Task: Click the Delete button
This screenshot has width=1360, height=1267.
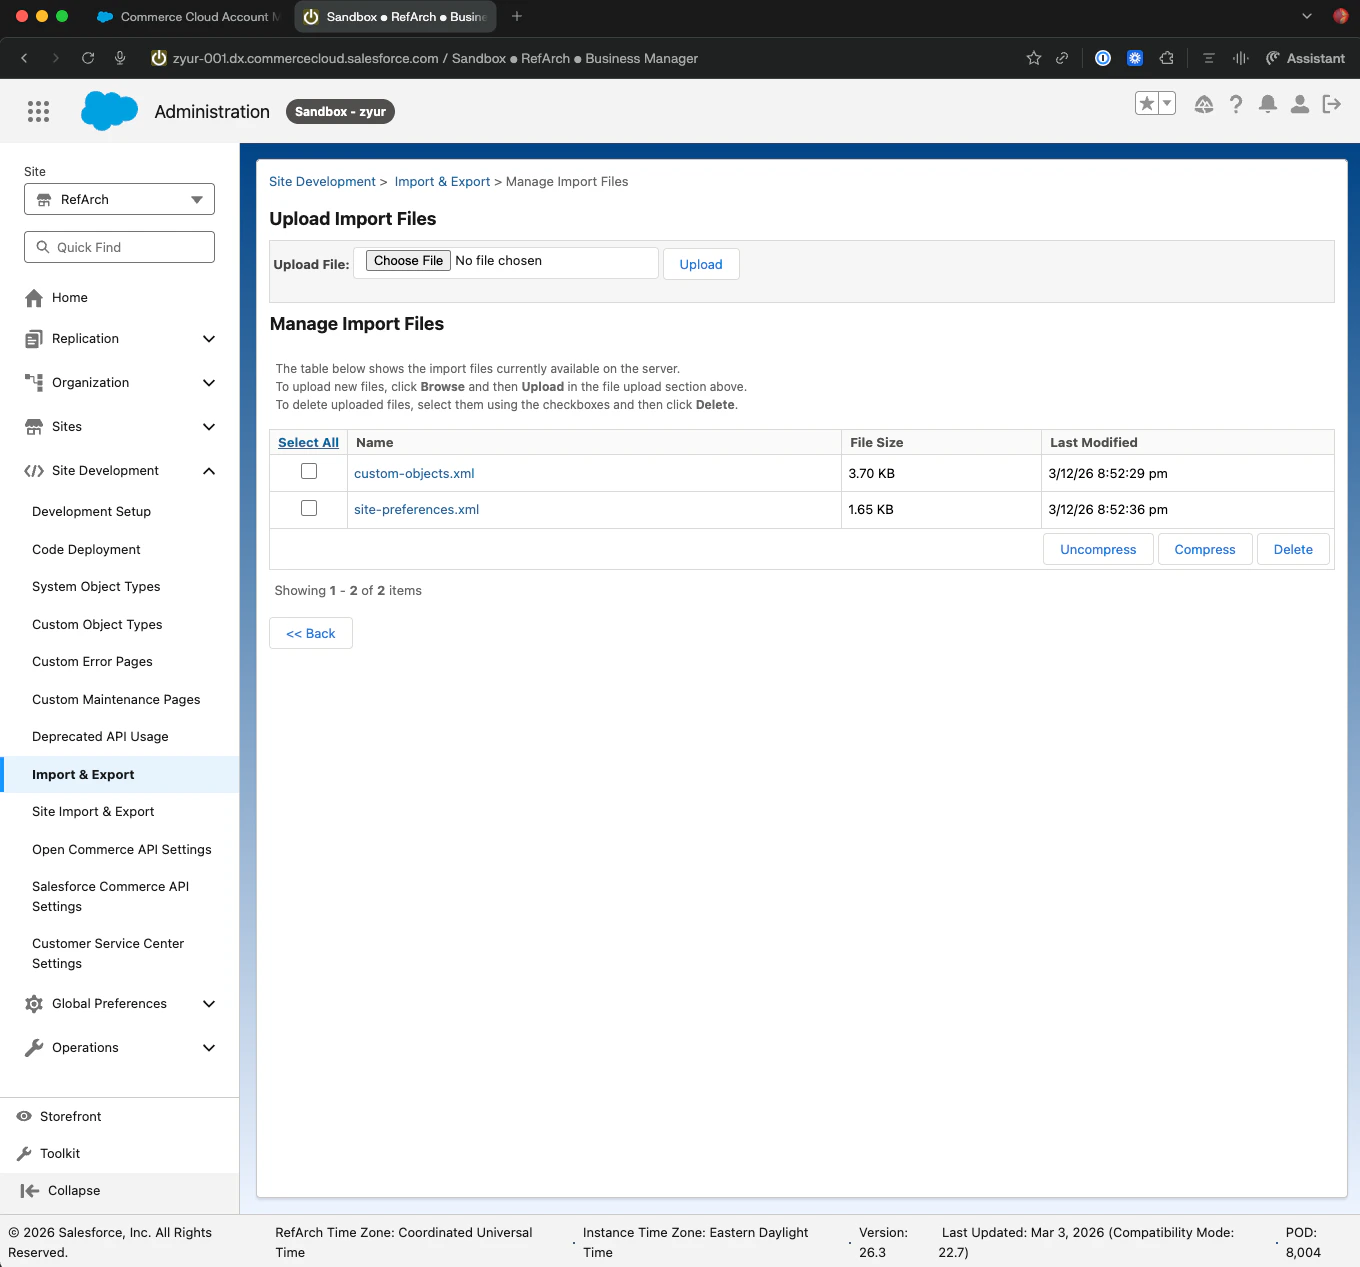Action: coord(1293,550)
